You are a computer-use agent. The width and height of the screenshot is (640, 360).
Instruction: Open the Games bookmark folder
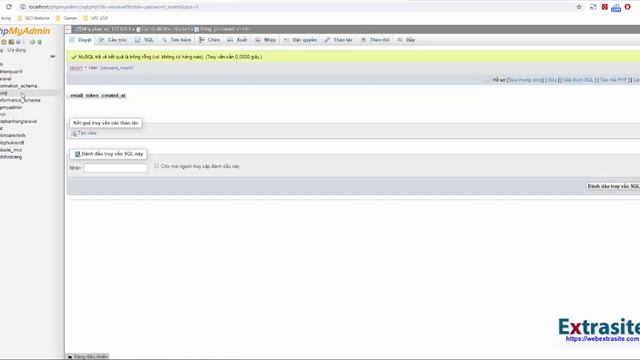coord(66,18)
